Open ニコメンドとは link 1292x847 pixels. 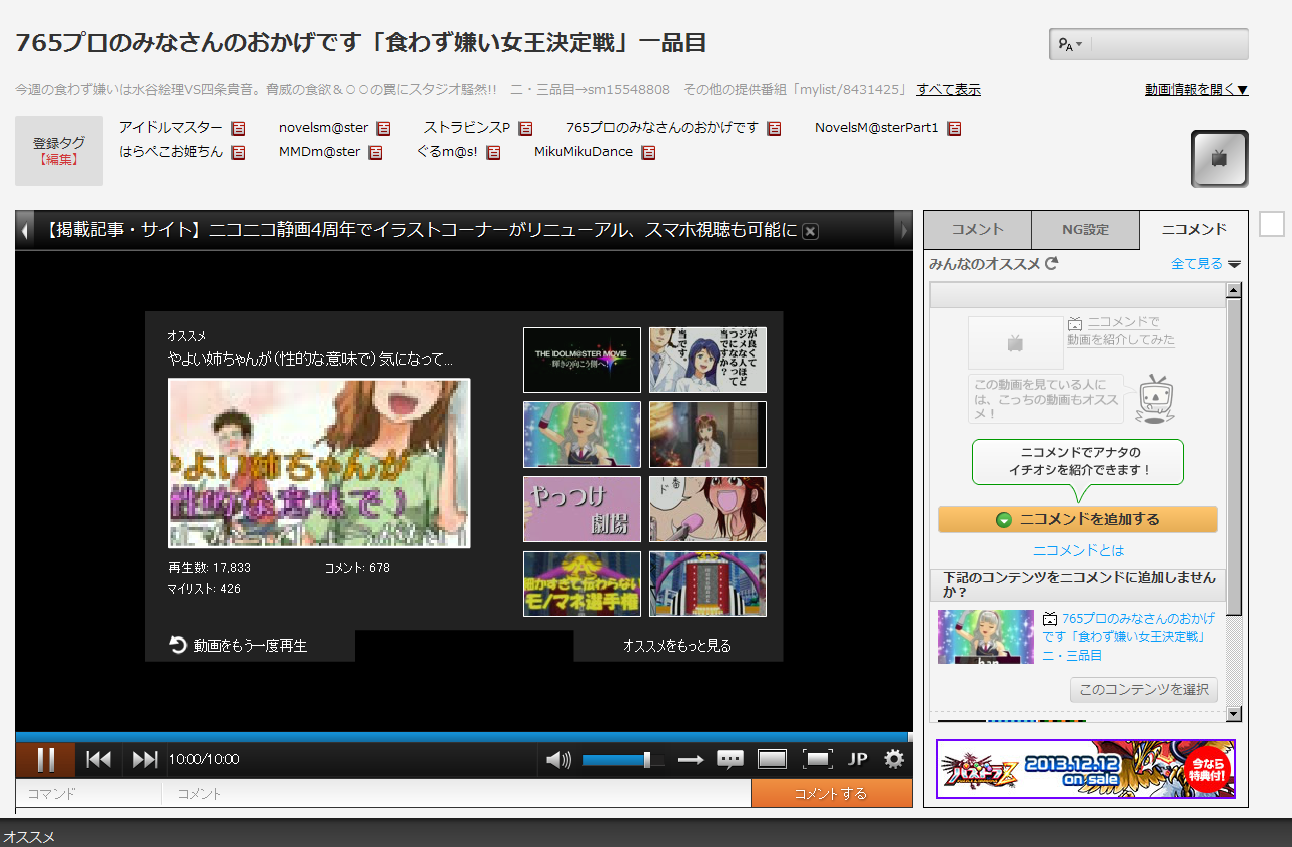[1078, 550]
